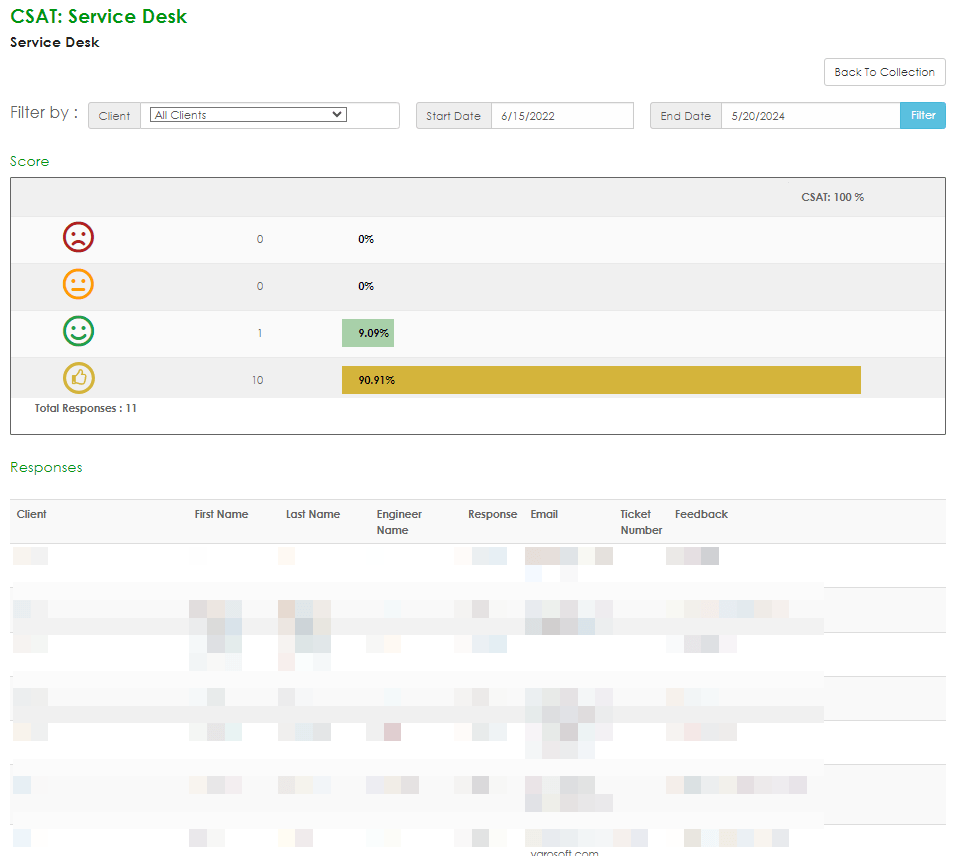
Task: Sort by the First Name column header
Action: coord(221,514)
